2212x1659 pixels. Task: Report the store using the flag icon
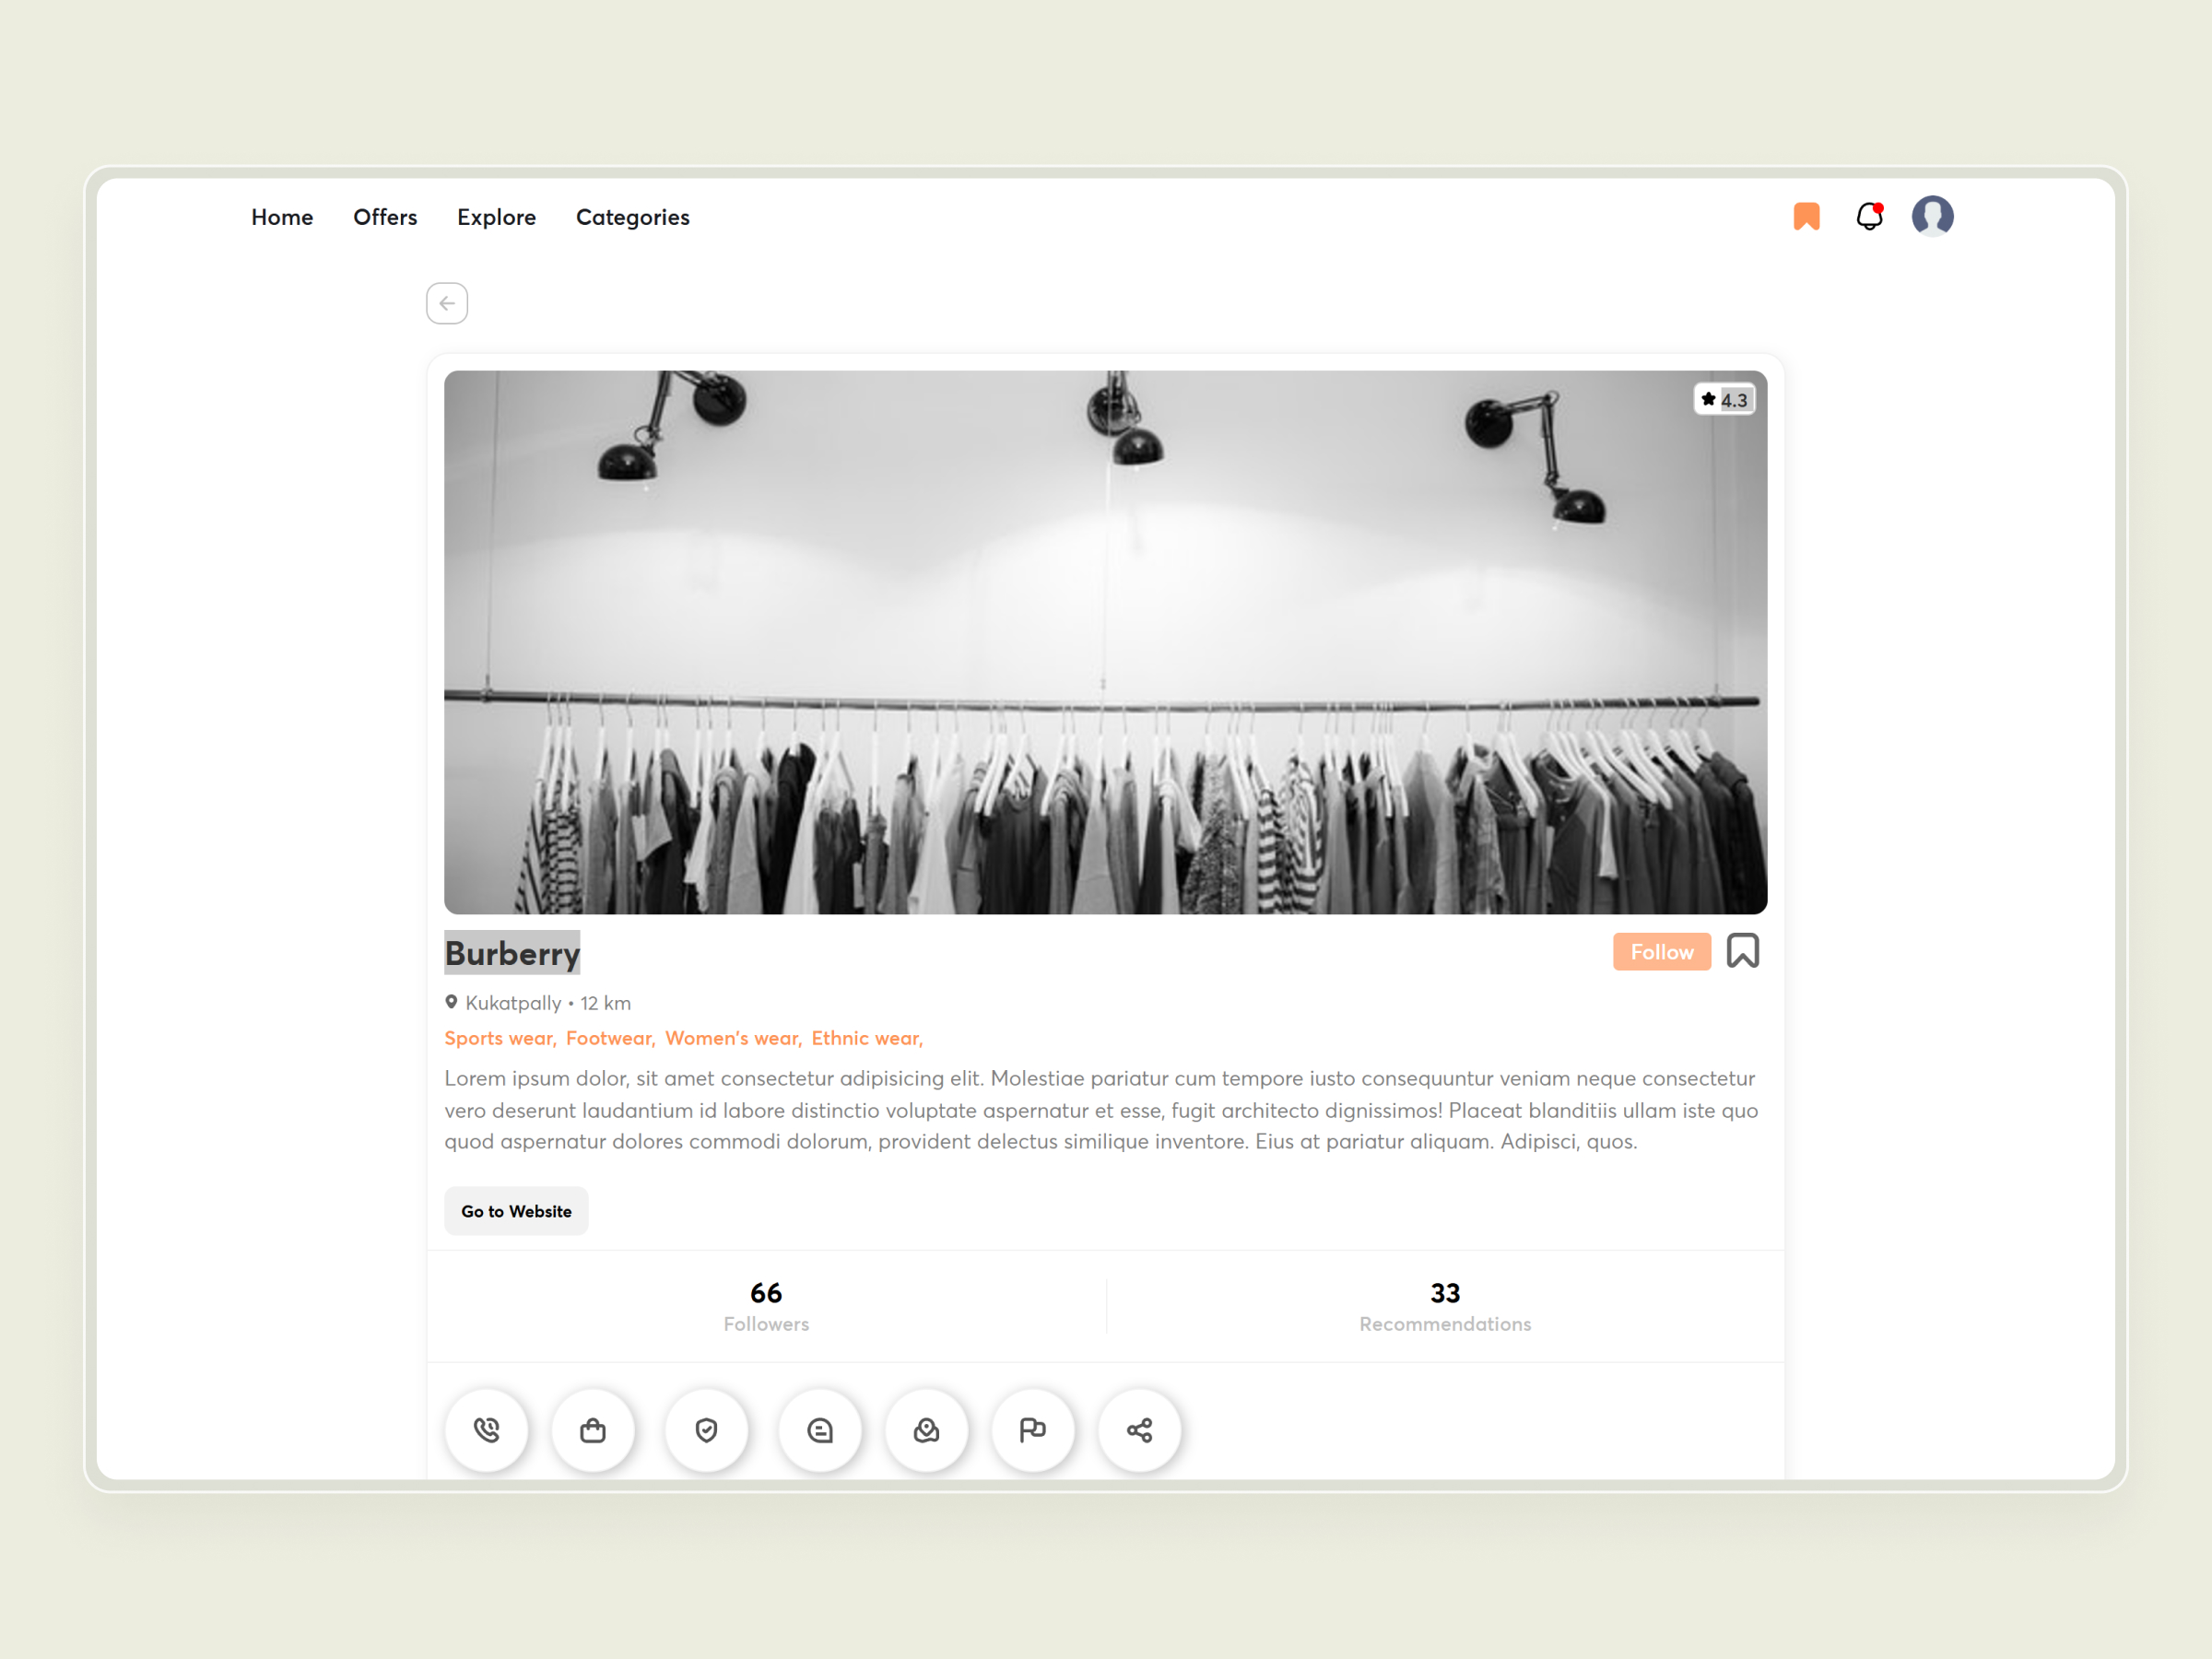[1033, 1430]
